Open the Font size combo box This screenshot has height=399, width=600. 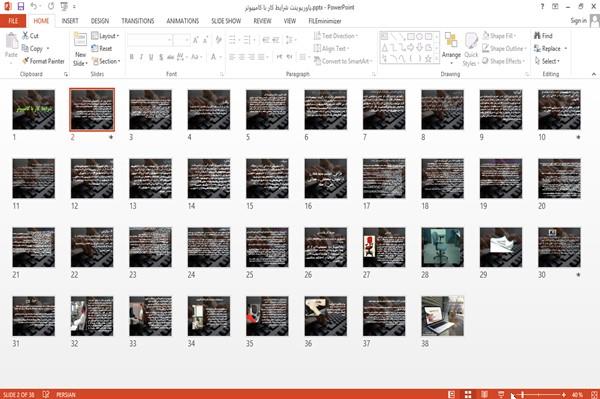click(181, 39)
